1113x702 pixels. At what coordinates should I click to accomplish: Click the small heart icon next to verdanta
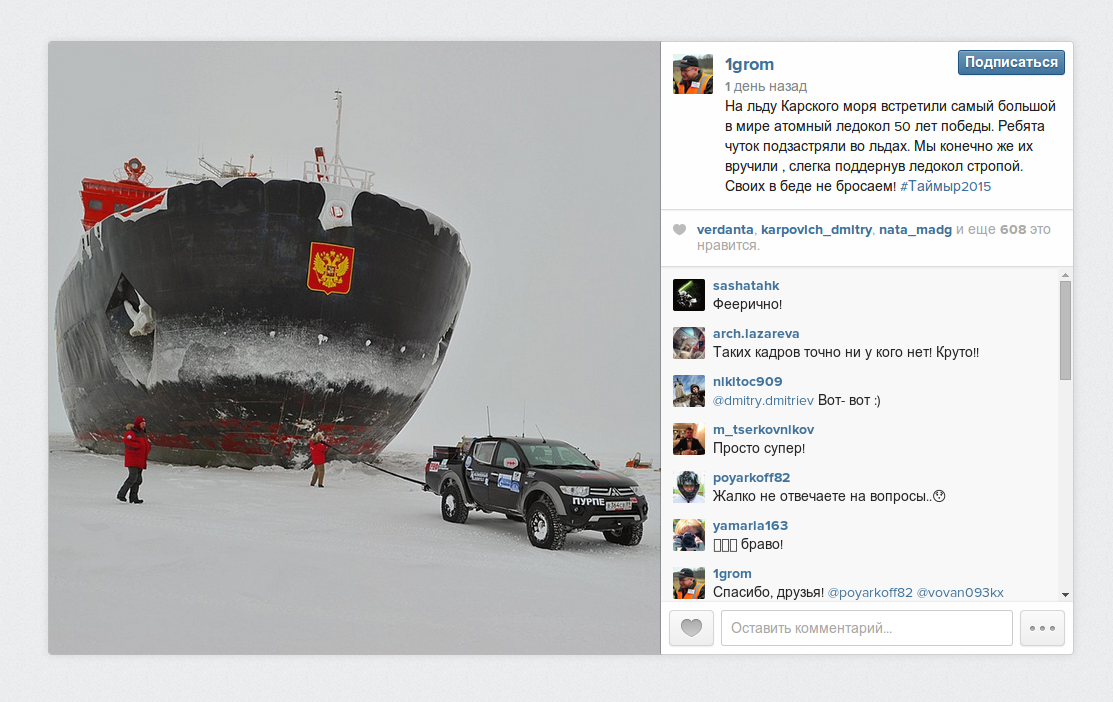679,229
